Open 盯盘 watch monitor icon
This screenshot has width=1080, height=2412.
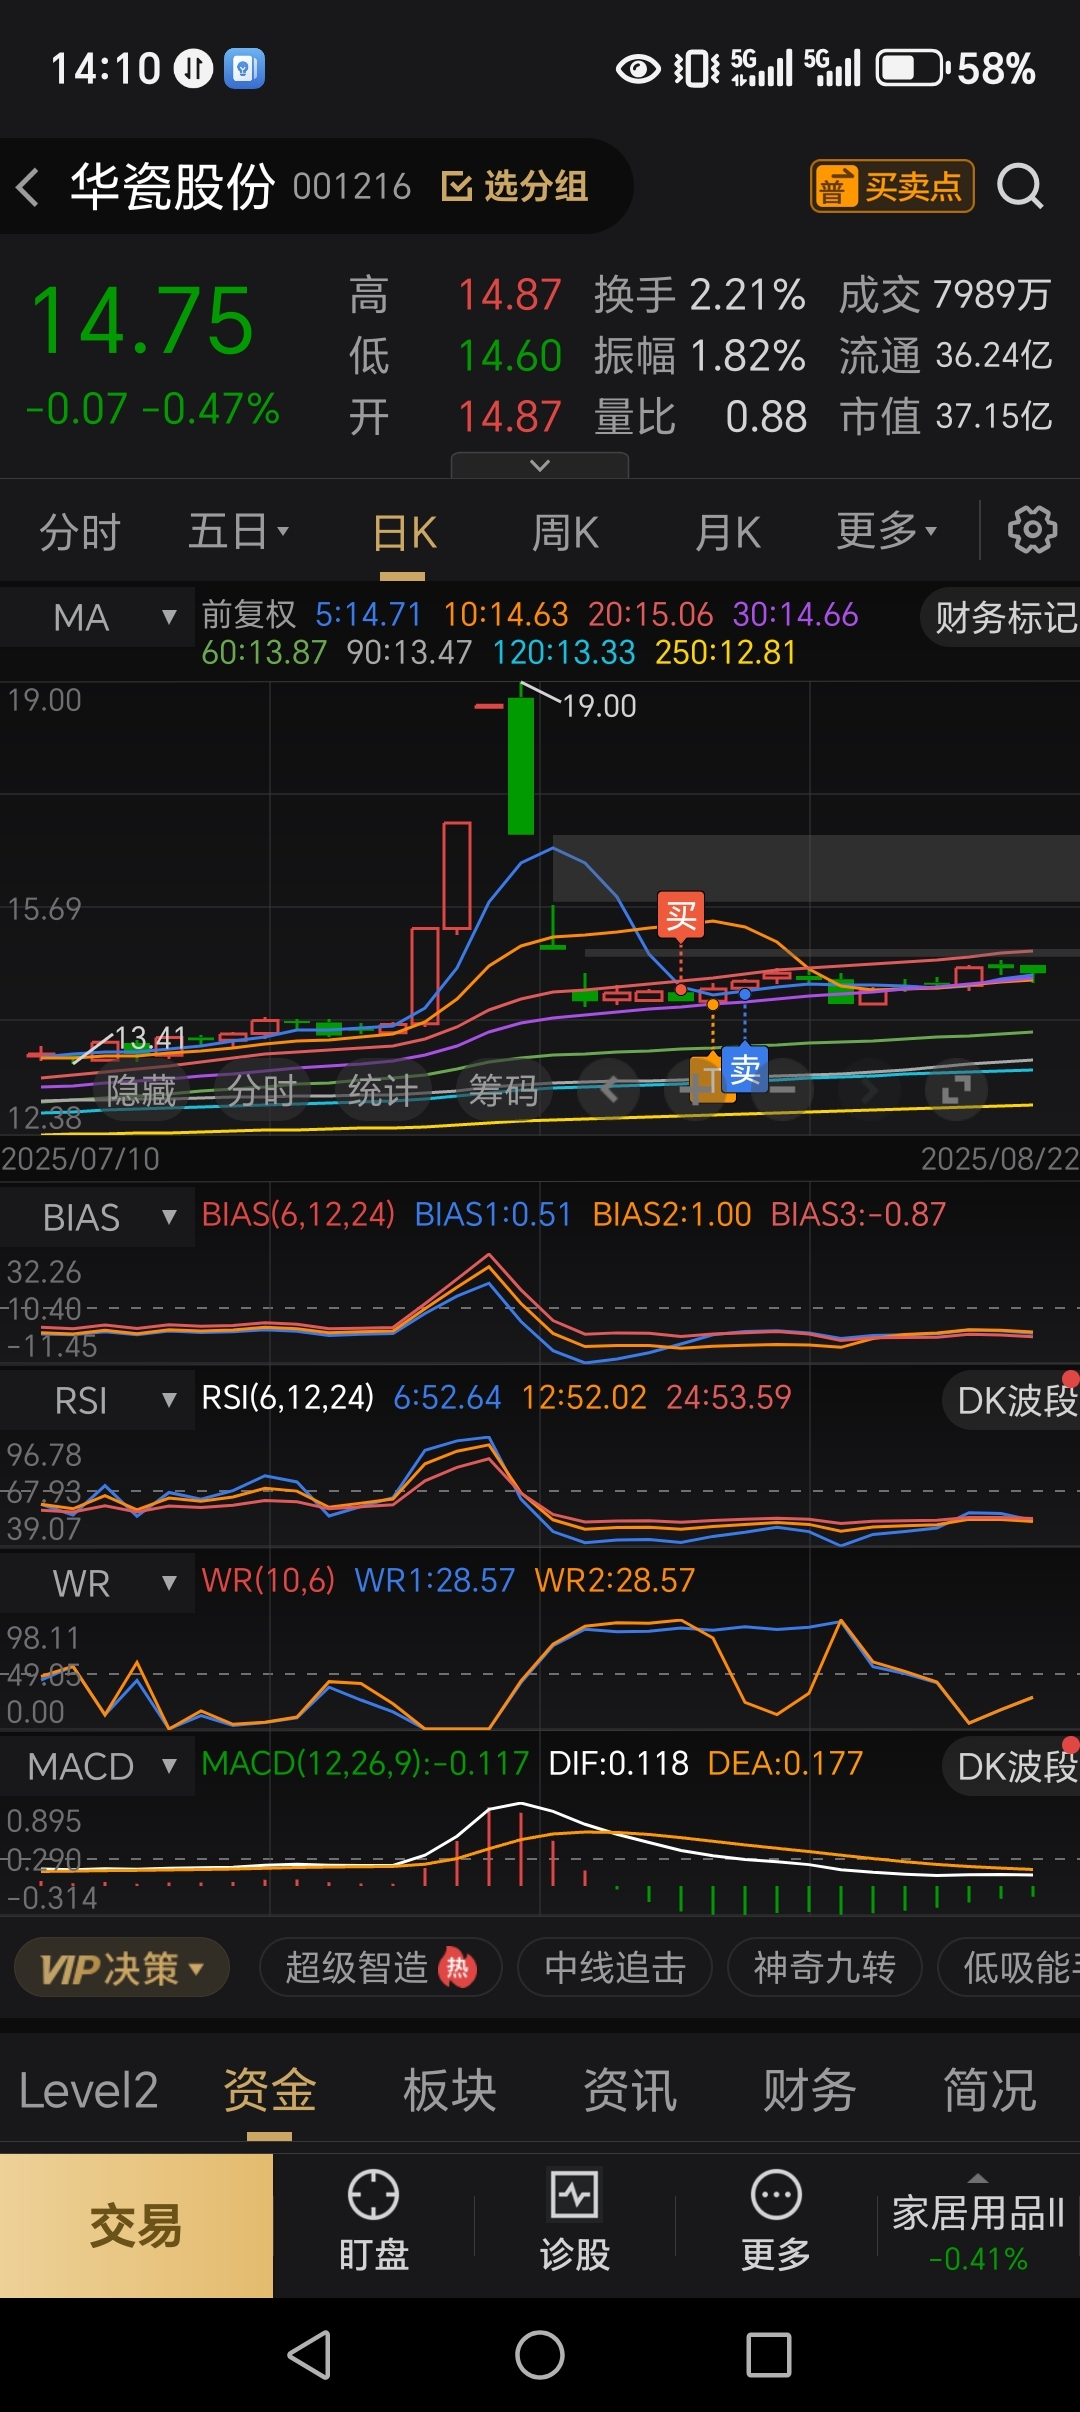373,2222
